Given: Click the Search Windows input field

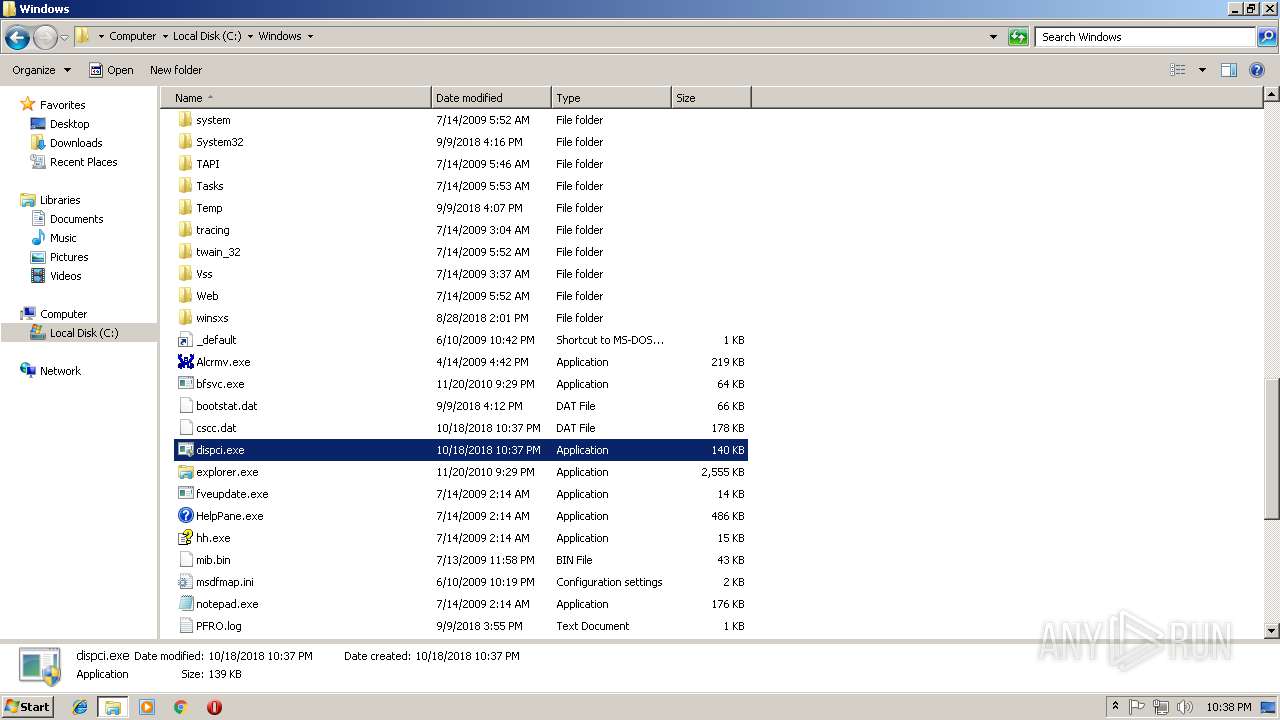Looking at the screenshot, I should tap(1146, 37).
